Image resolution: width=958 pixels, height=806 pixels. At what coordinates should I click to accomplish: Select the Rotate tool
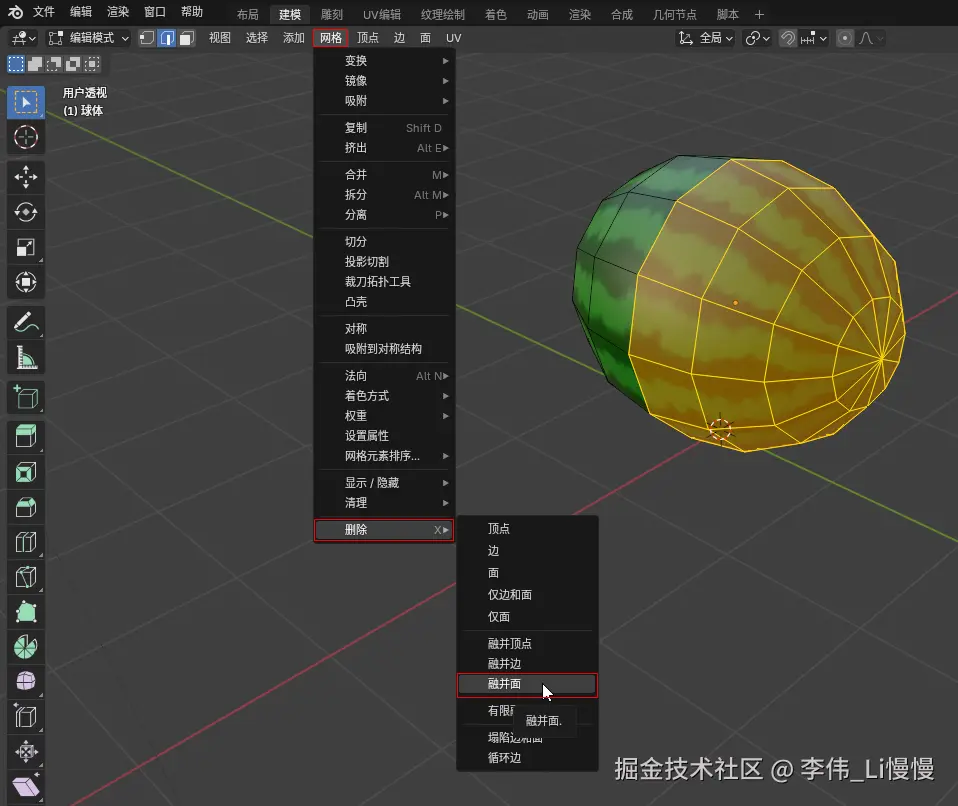(26, 212)
